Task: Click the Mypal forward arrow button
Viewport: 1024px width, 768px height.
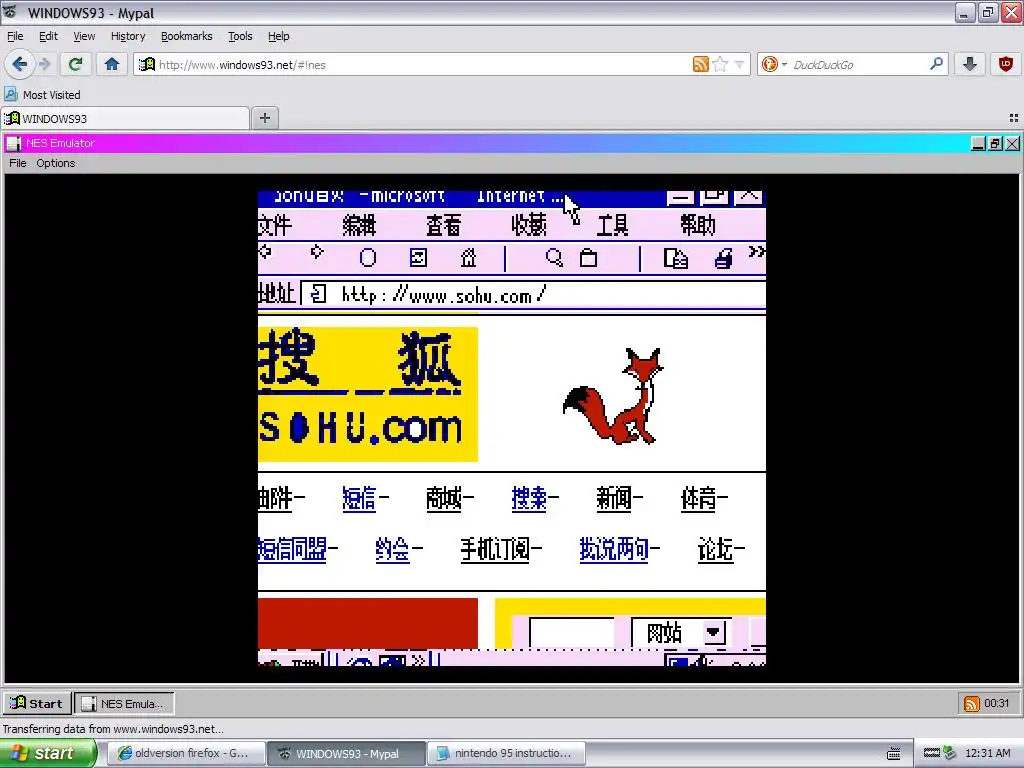Action: (x=44, y=64)
